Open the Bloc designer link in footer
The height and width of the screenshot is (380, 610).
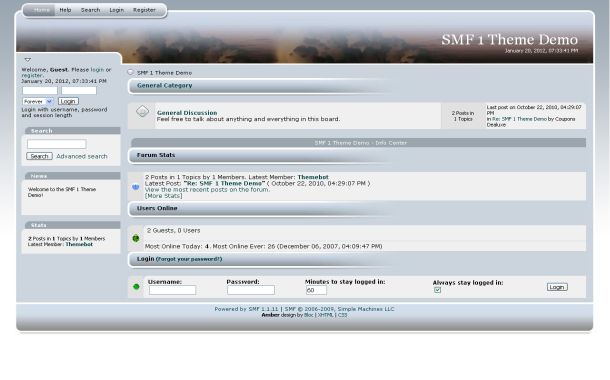pos(309,315)
